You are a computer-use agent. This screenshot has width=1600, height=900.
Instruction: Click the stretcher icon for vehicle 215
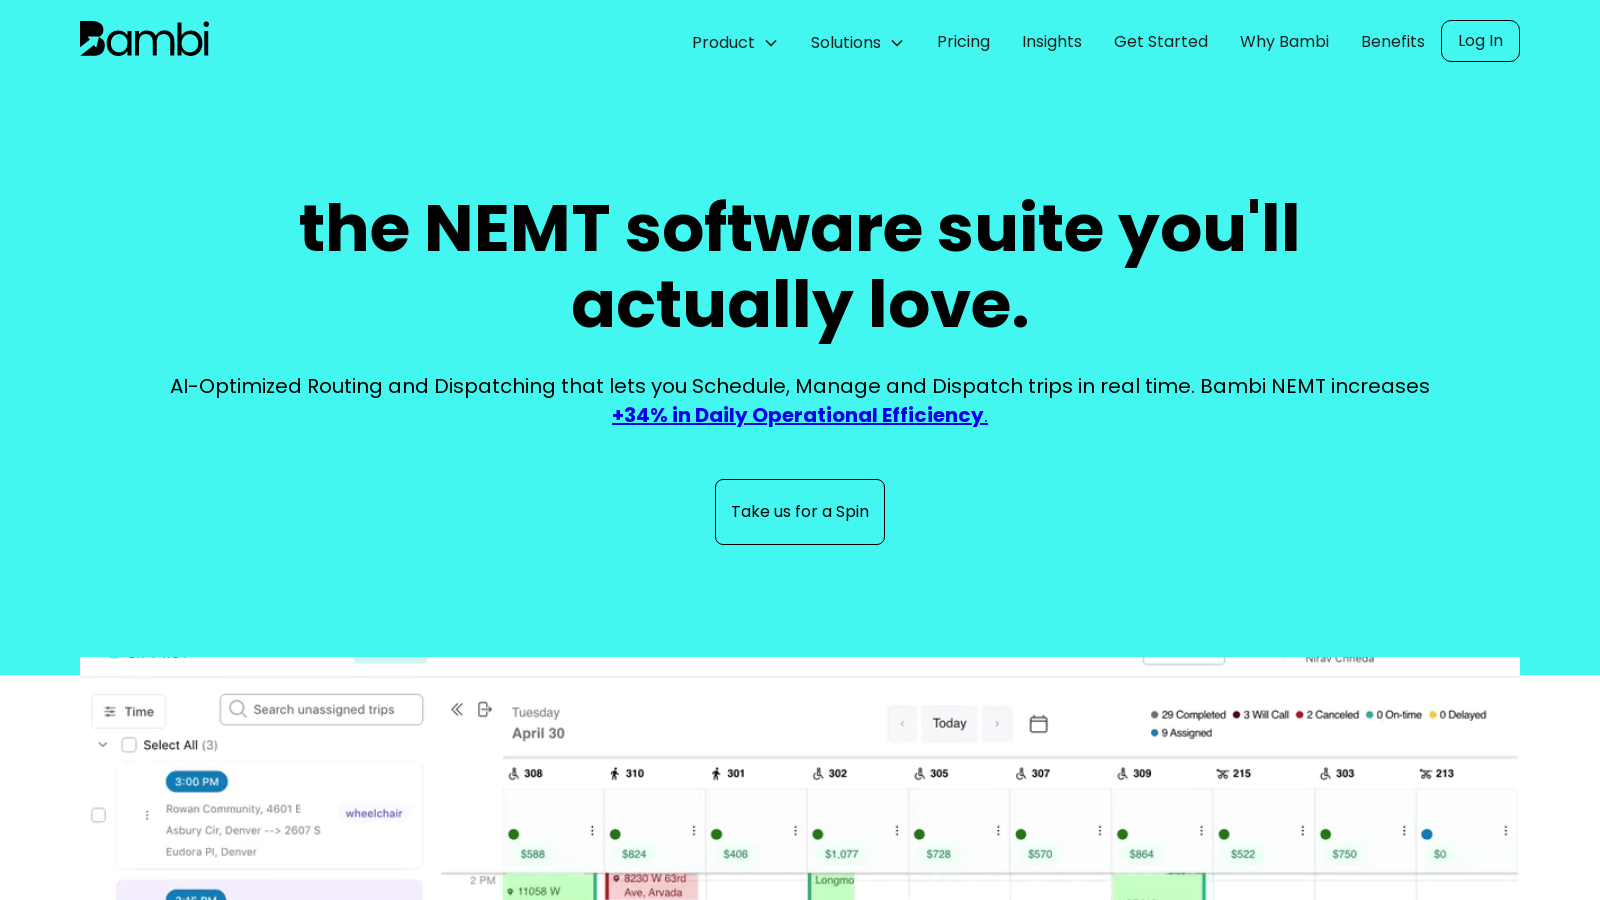coord(1222,774)
